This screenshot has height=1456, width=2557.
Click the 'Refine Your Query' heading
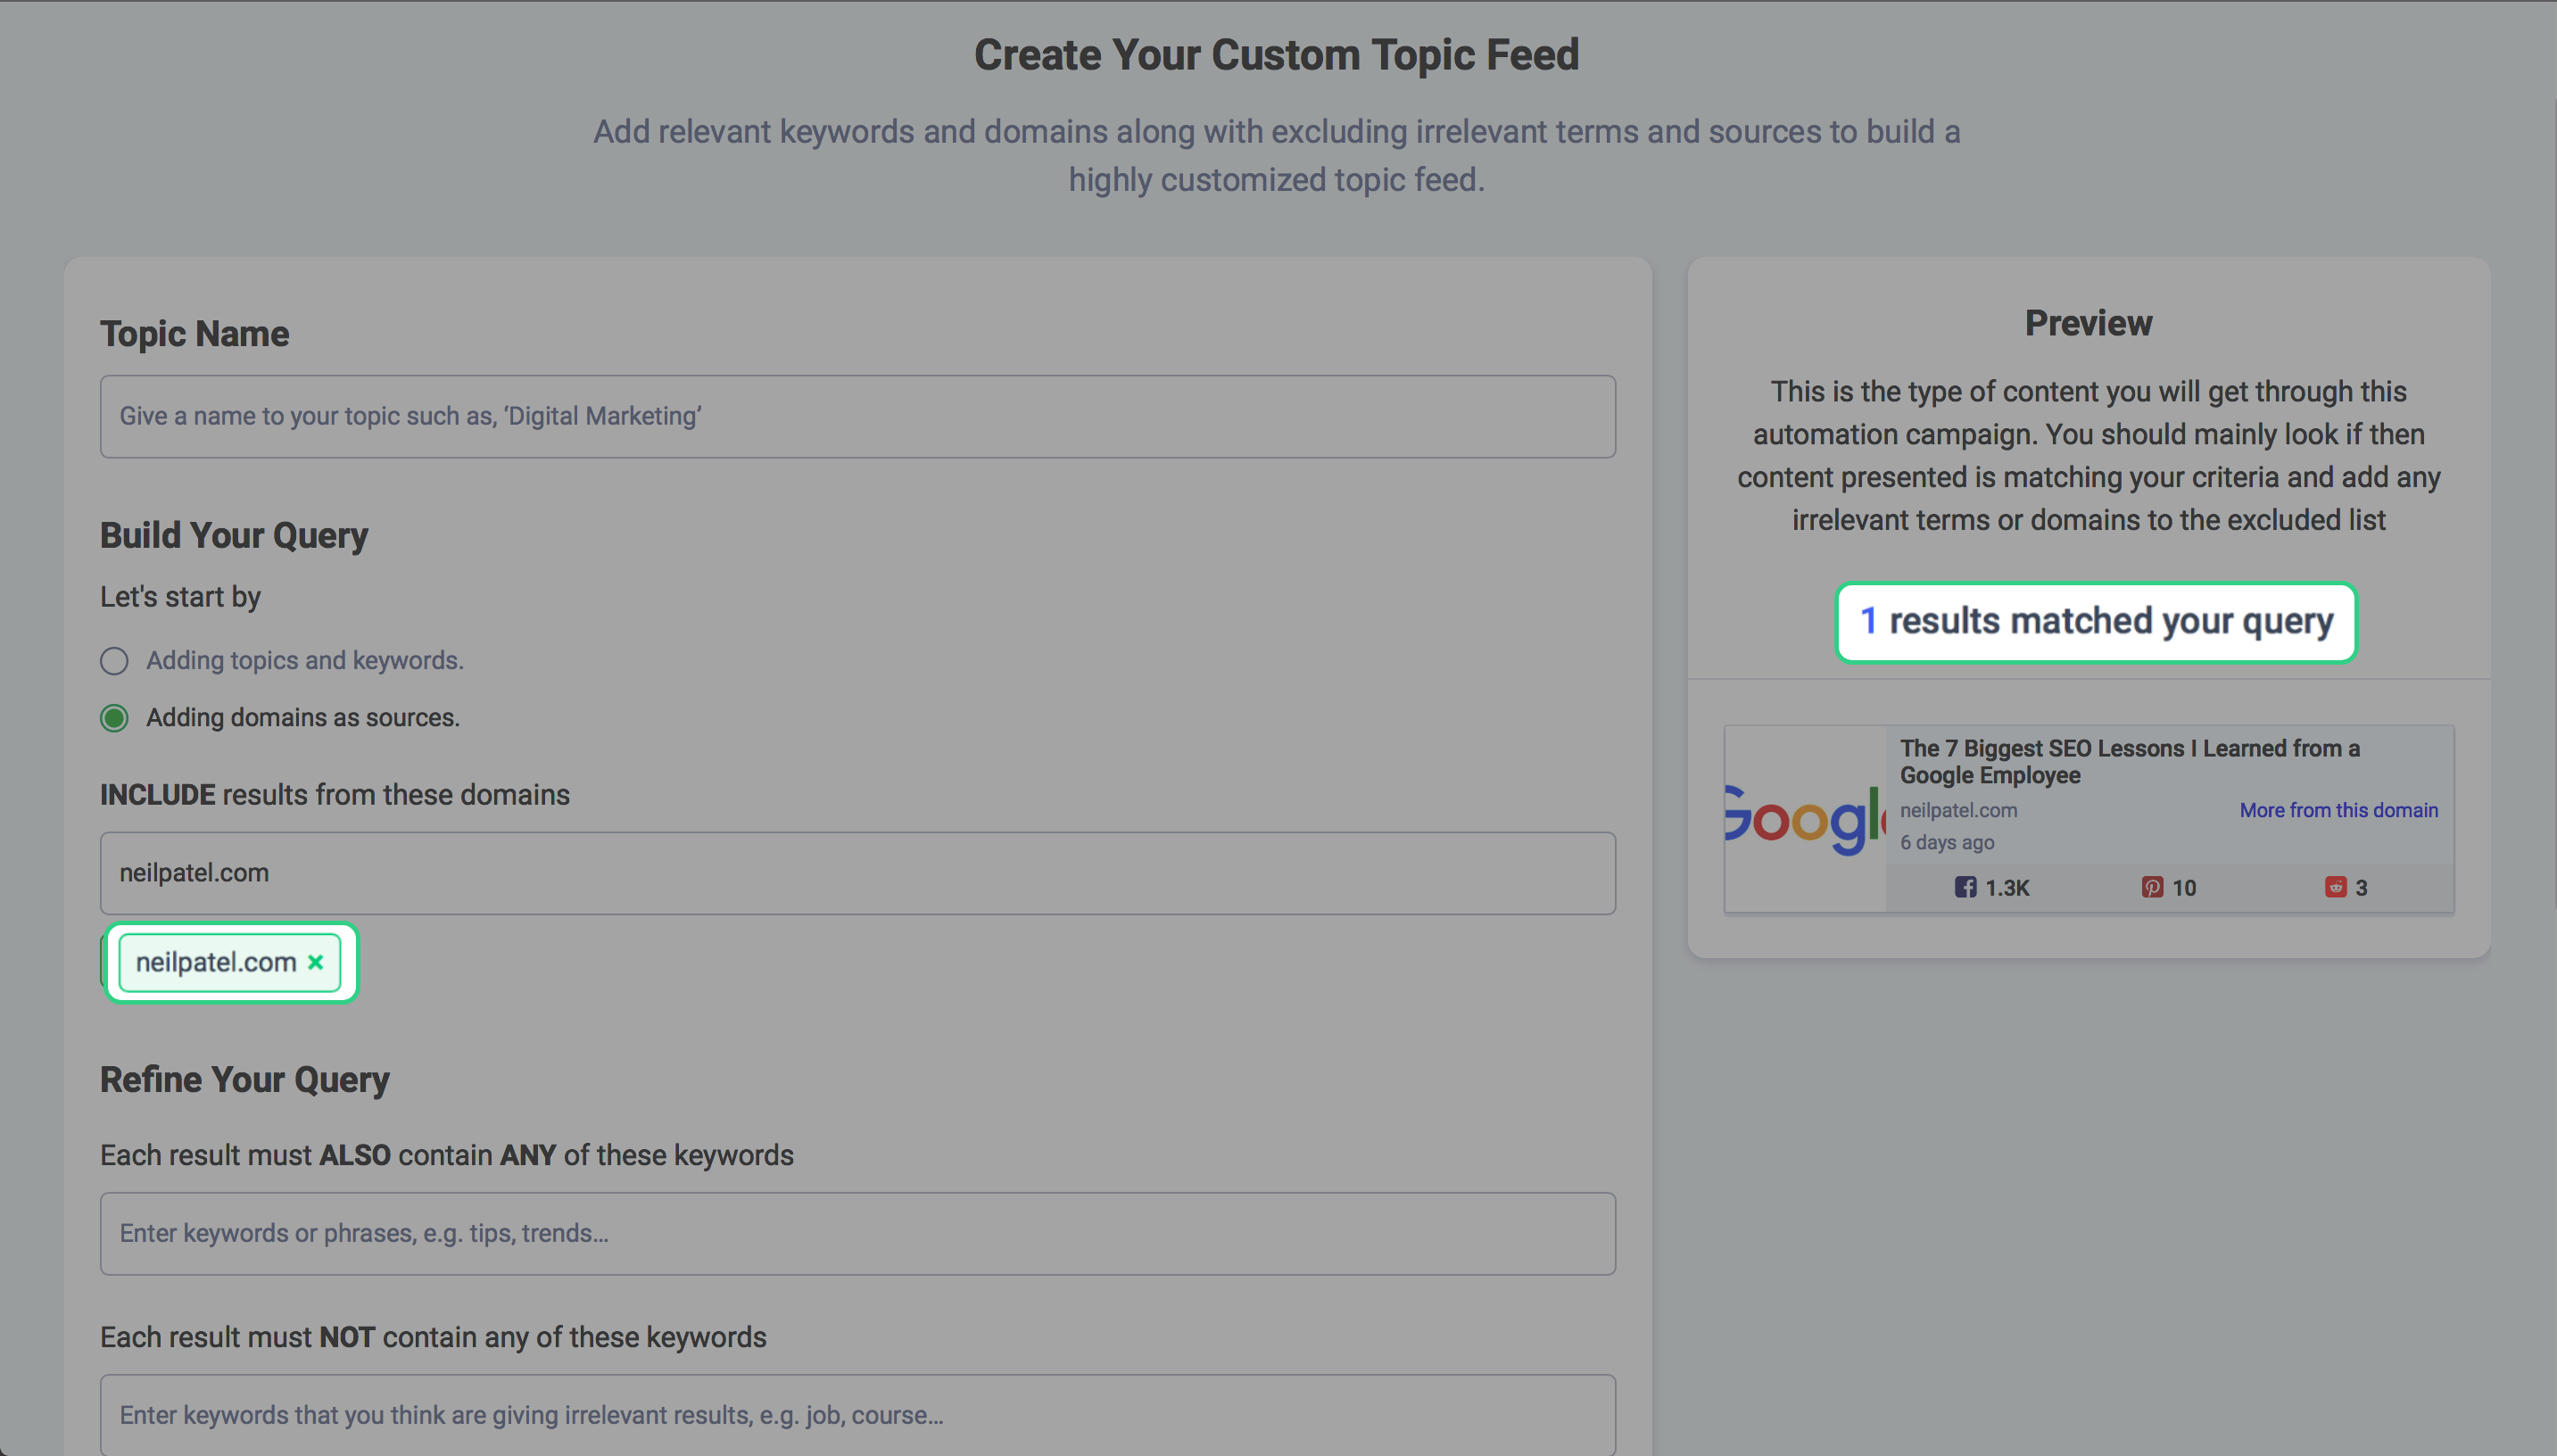pyautogui.click(x=245, y=1080)
